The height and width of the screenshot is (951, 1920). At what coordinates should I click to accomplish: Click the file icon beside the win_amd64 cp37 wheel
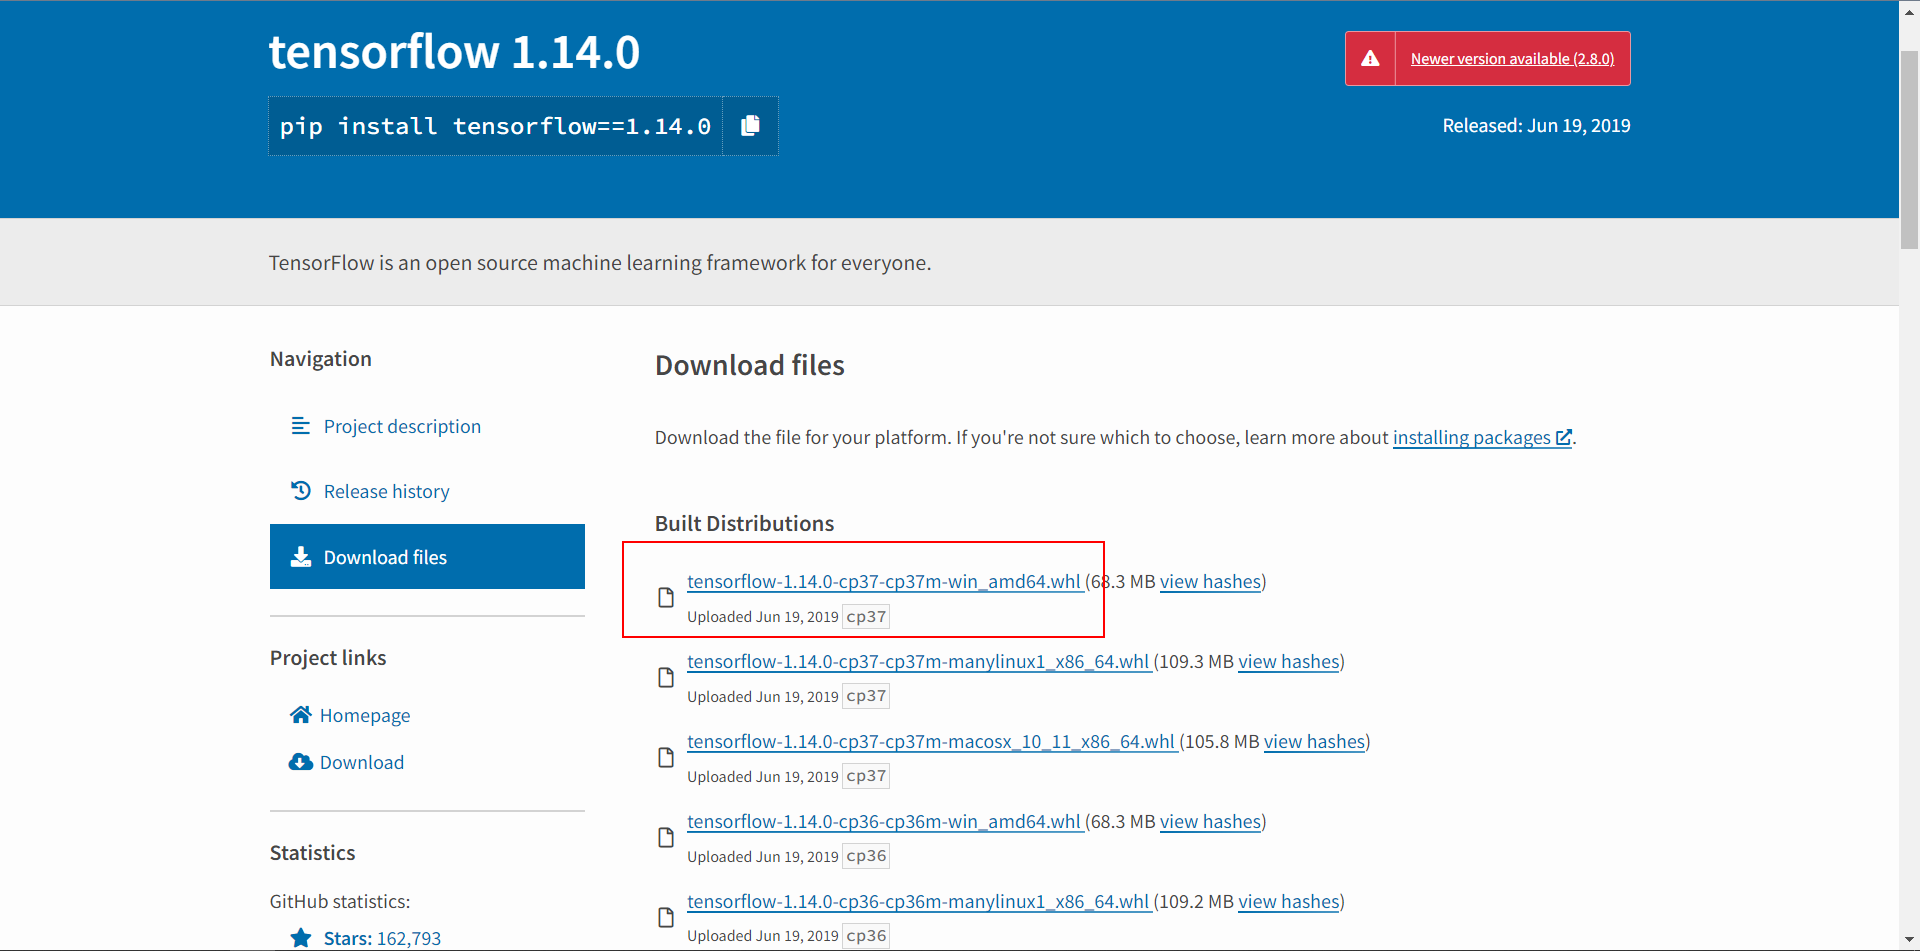coord(666,597)
